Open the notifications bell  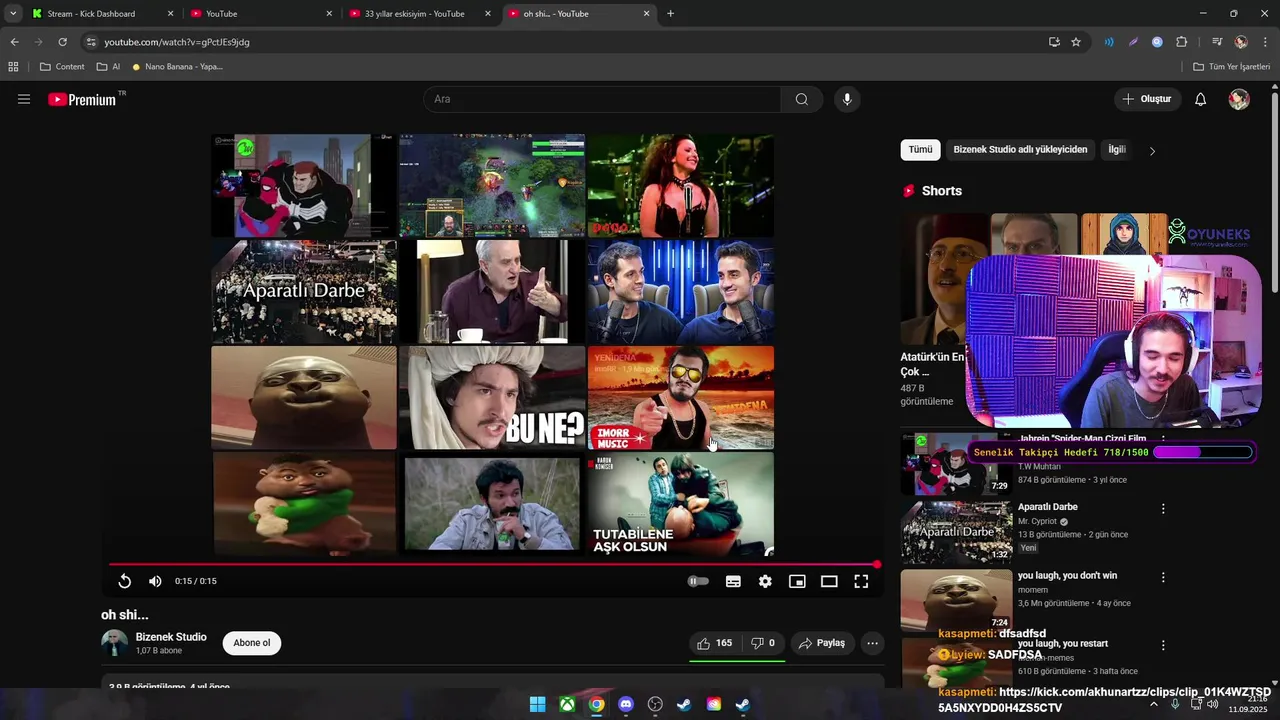tap(1201, 99)
